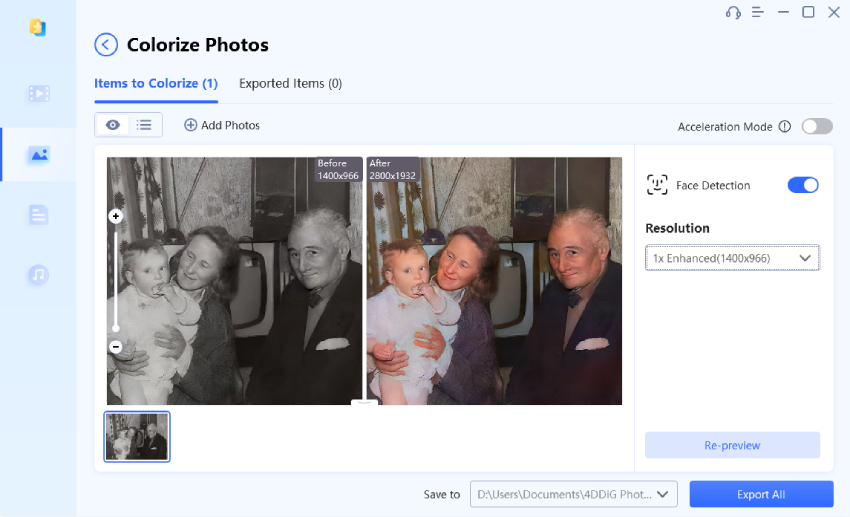Click the Export All button
Viewport: 850px width, 517px height.
pyautogui.click(x=761, y=494)
